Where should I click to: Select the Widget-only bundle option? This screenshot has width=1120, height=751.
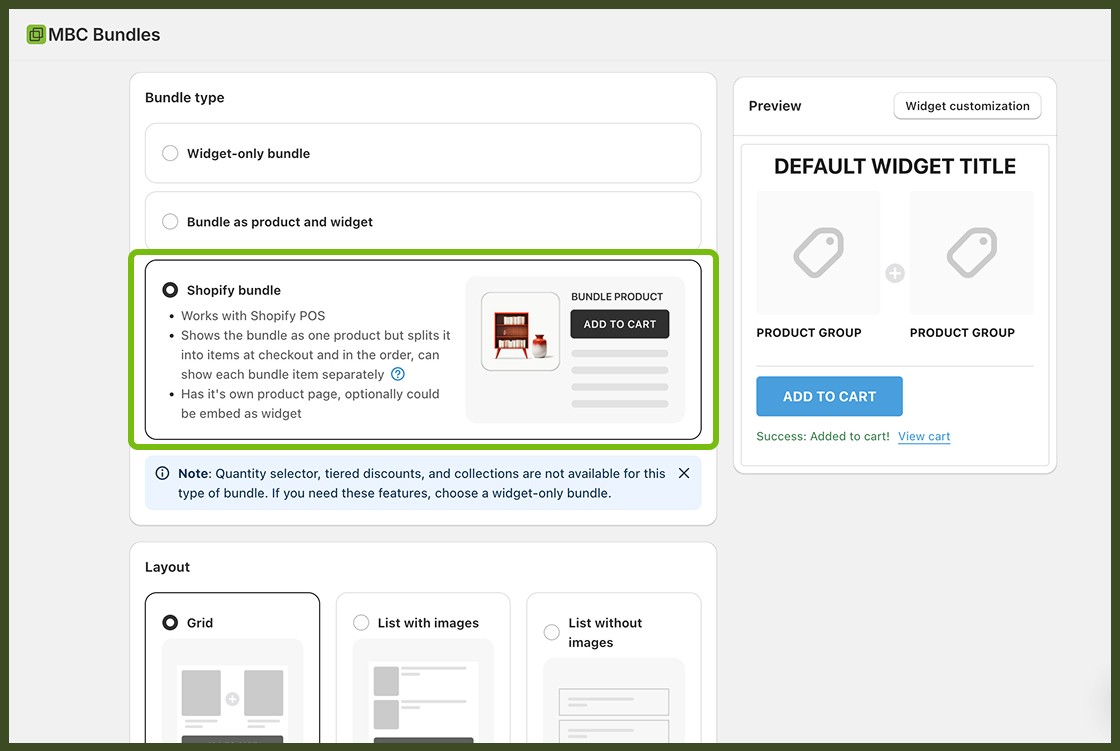pos(170,153)
